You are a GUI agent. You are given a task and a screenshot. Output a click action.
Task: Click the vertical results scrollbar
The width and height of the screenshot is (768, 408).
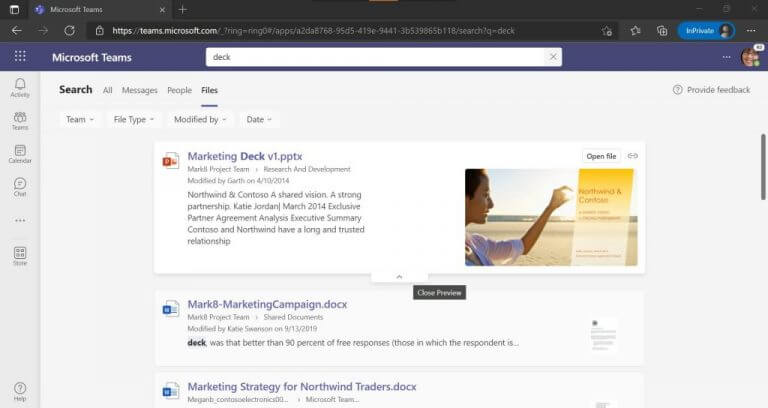[x=763, y=167]
